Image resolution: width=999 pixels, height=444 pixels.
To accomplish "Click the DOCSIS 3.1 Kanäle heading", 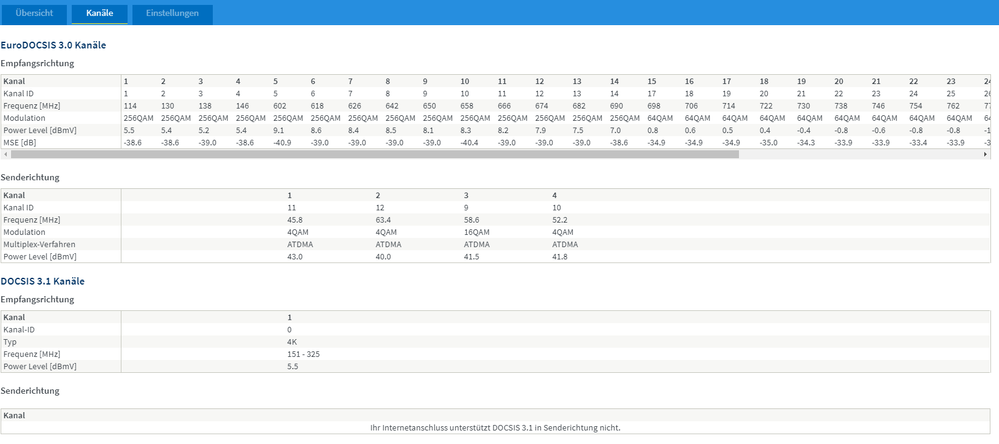I will coord(43,281).
